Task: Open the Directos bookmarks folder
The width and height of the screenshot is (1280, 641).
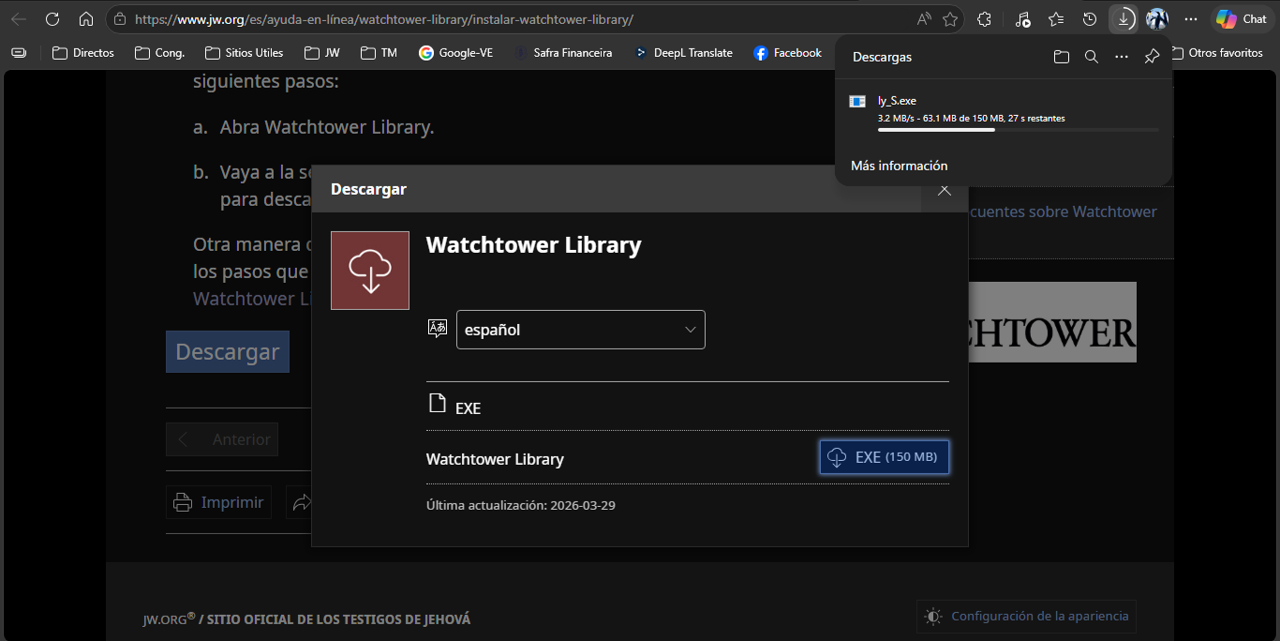Action: (83, 52)
